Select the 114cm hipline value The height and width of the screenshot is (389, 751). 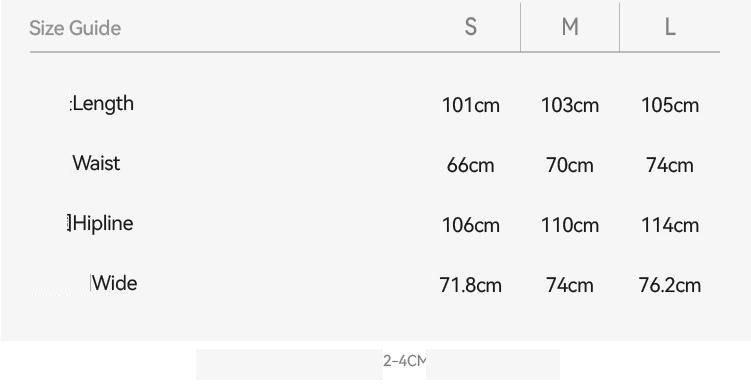670,225
